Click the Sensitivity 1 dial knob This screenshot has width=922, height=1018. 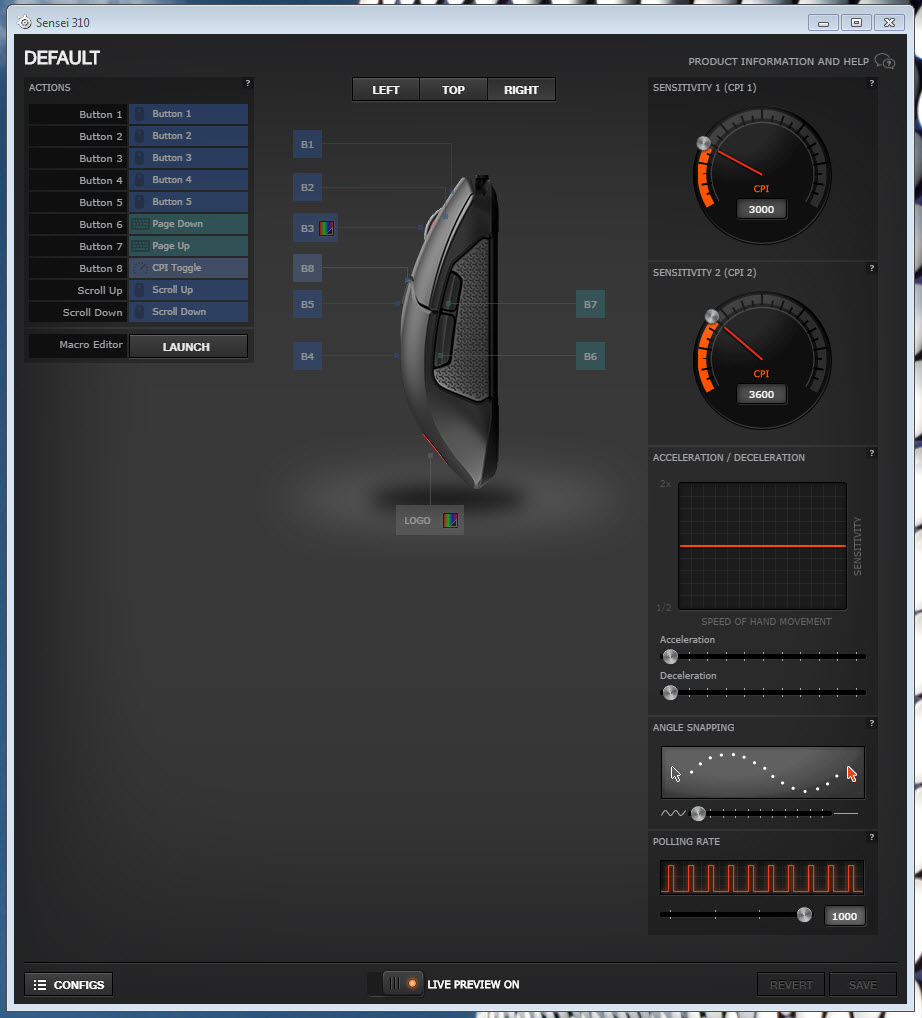coord(704,143)
